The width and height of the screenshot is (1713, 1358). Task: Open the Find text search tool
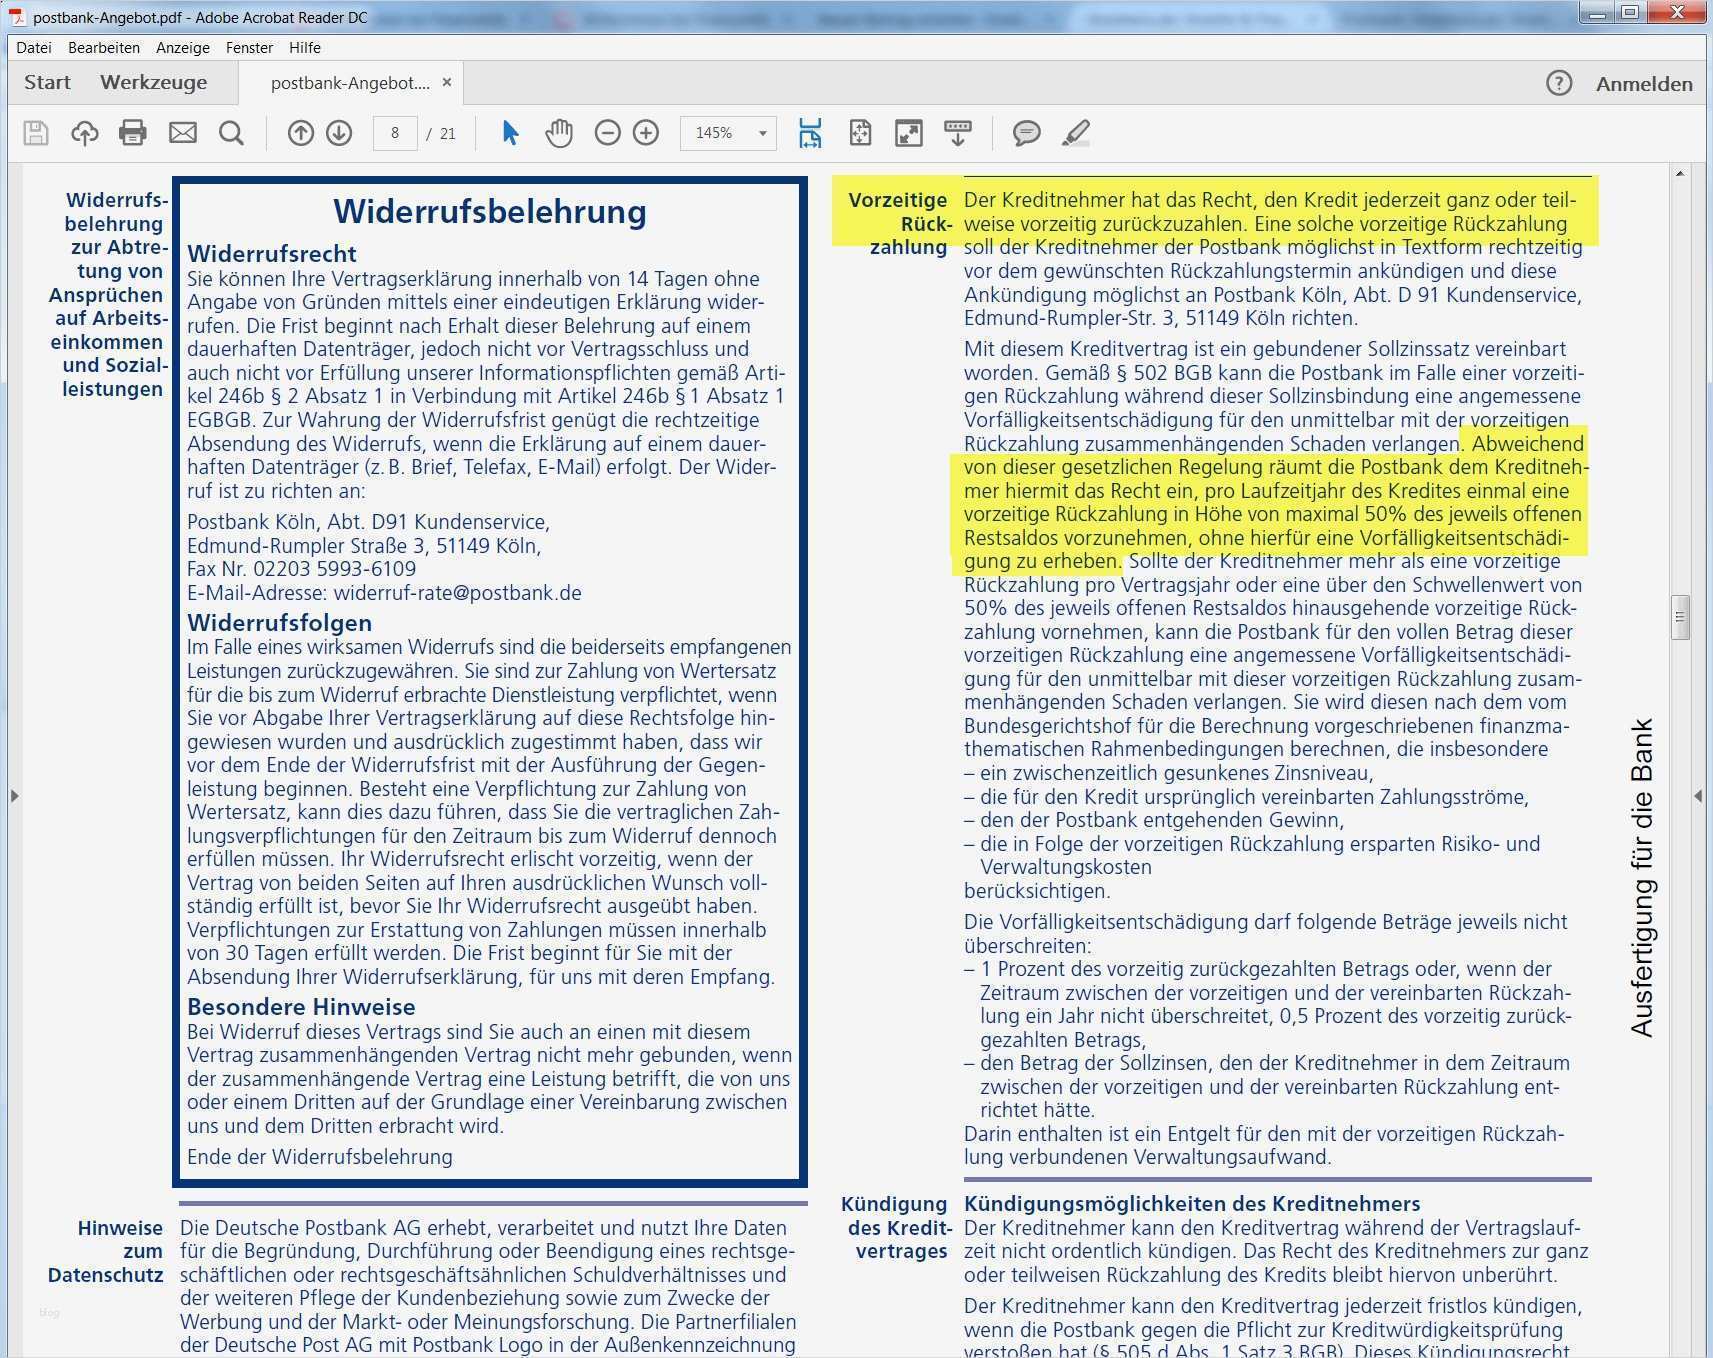point(231,133)
